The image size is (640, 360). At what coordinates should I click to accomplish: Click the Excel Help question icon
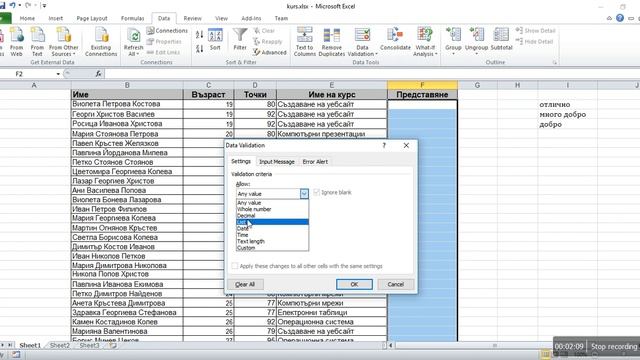tap(620, 18)
